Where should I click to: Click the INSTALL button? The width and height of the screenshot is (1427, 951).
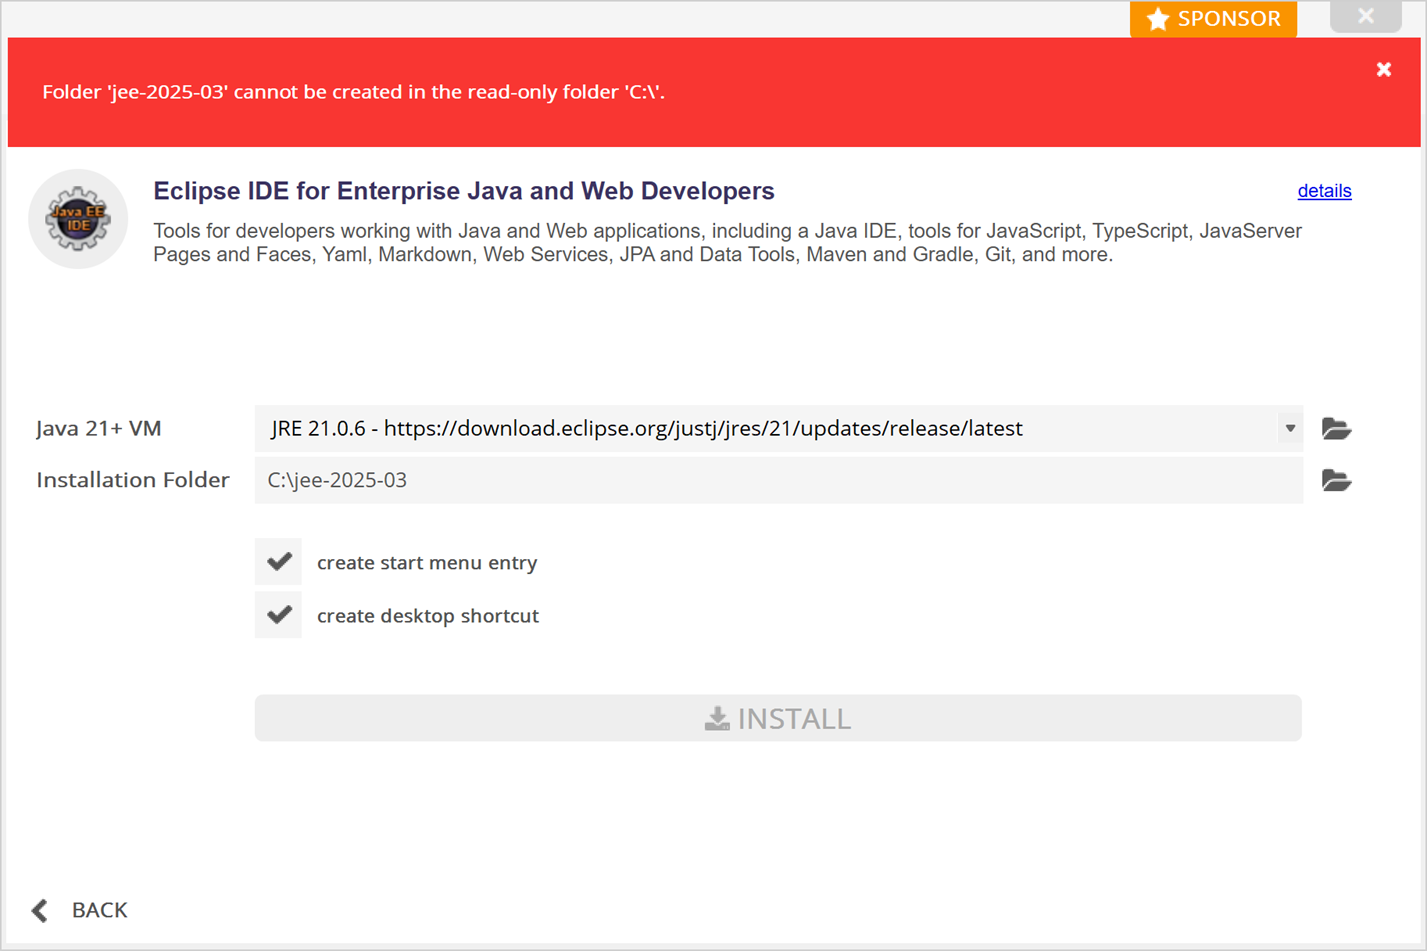778,718
